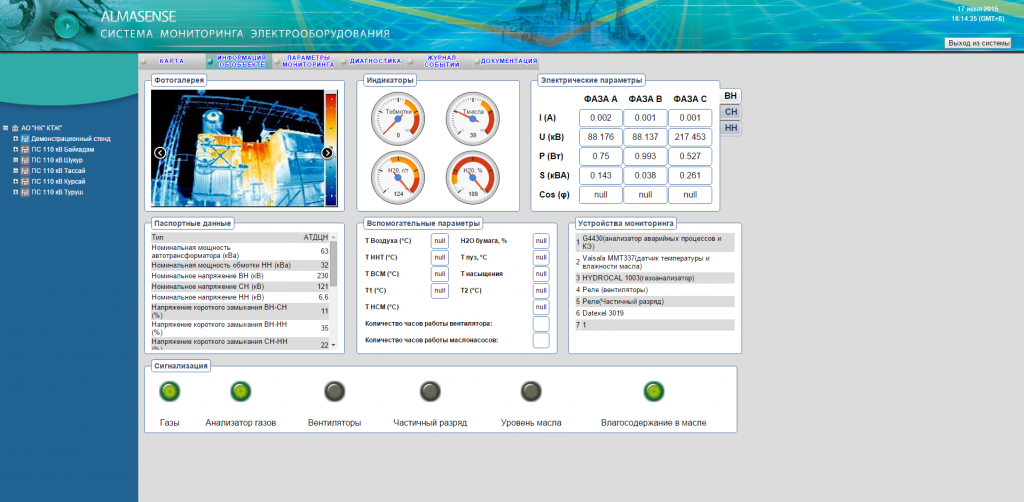
Task: Click the Влагосодержание в масле indicator light
Action: click(x=654, y=391)
